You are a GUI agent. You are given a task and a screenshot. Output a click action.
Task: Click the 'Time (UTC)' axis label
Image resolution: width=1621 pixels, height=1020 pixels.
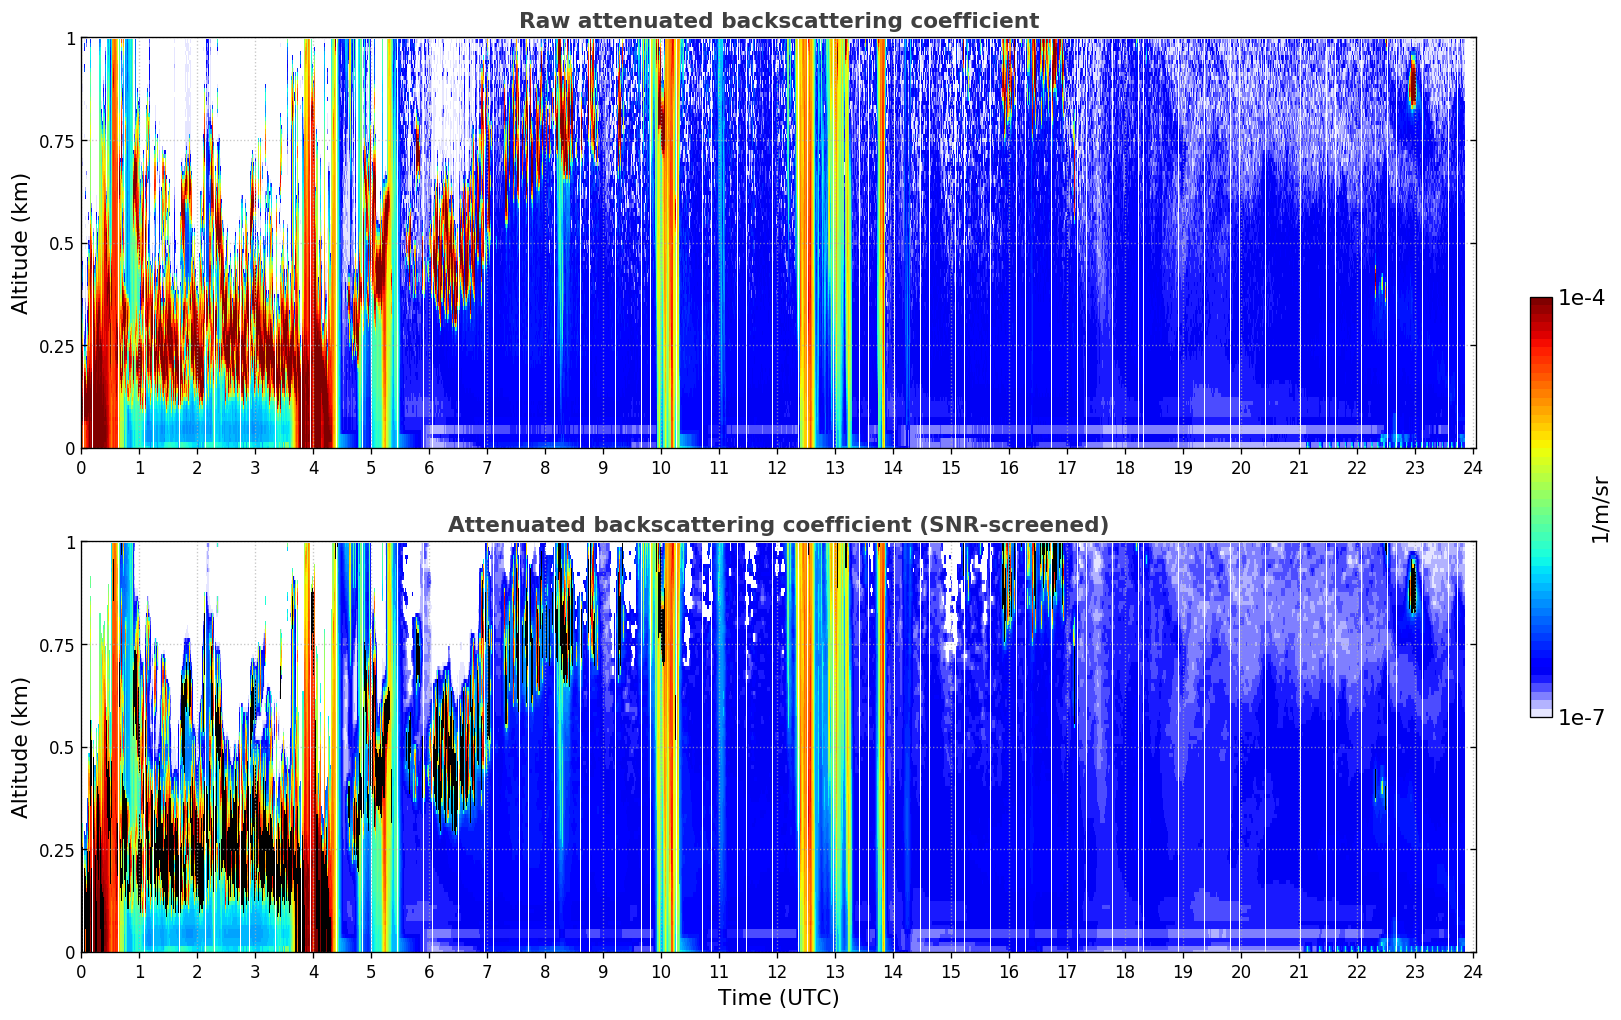click(x=778, y=998)
